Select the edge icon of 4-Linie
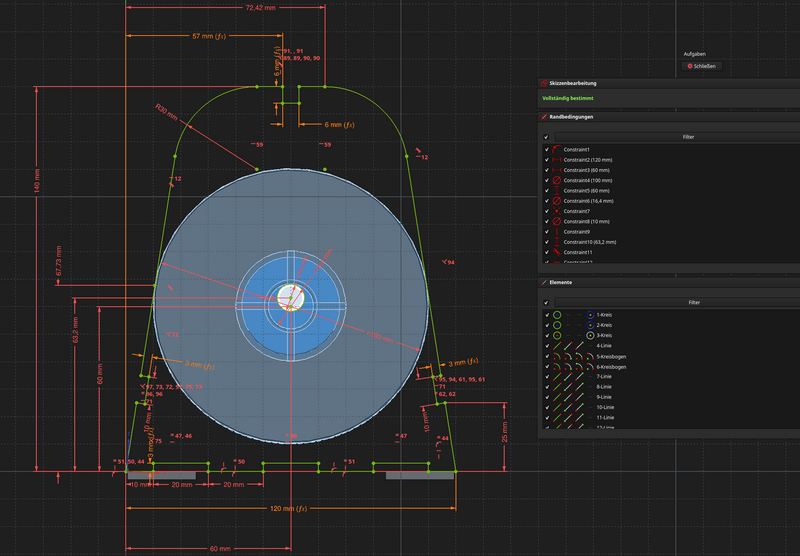This screenshot has height=556, width=800. pyautogui.click(x=557, y=346)
